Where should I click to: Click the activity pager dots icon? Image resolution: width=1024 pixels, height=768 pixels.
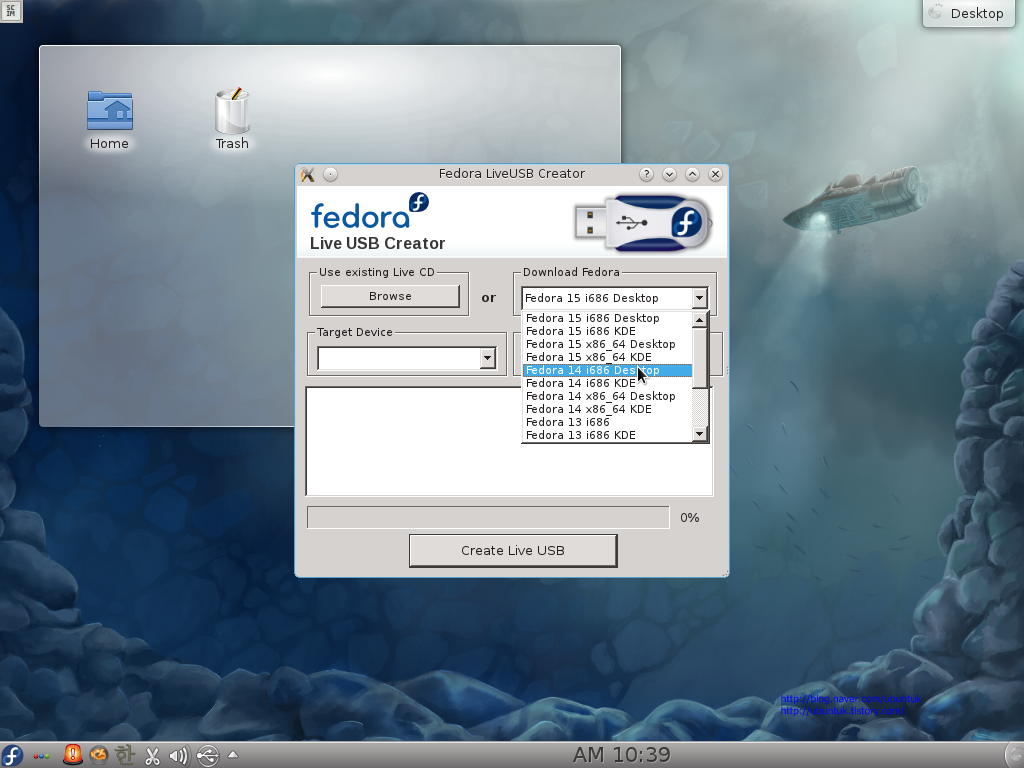tap(41, 757)
